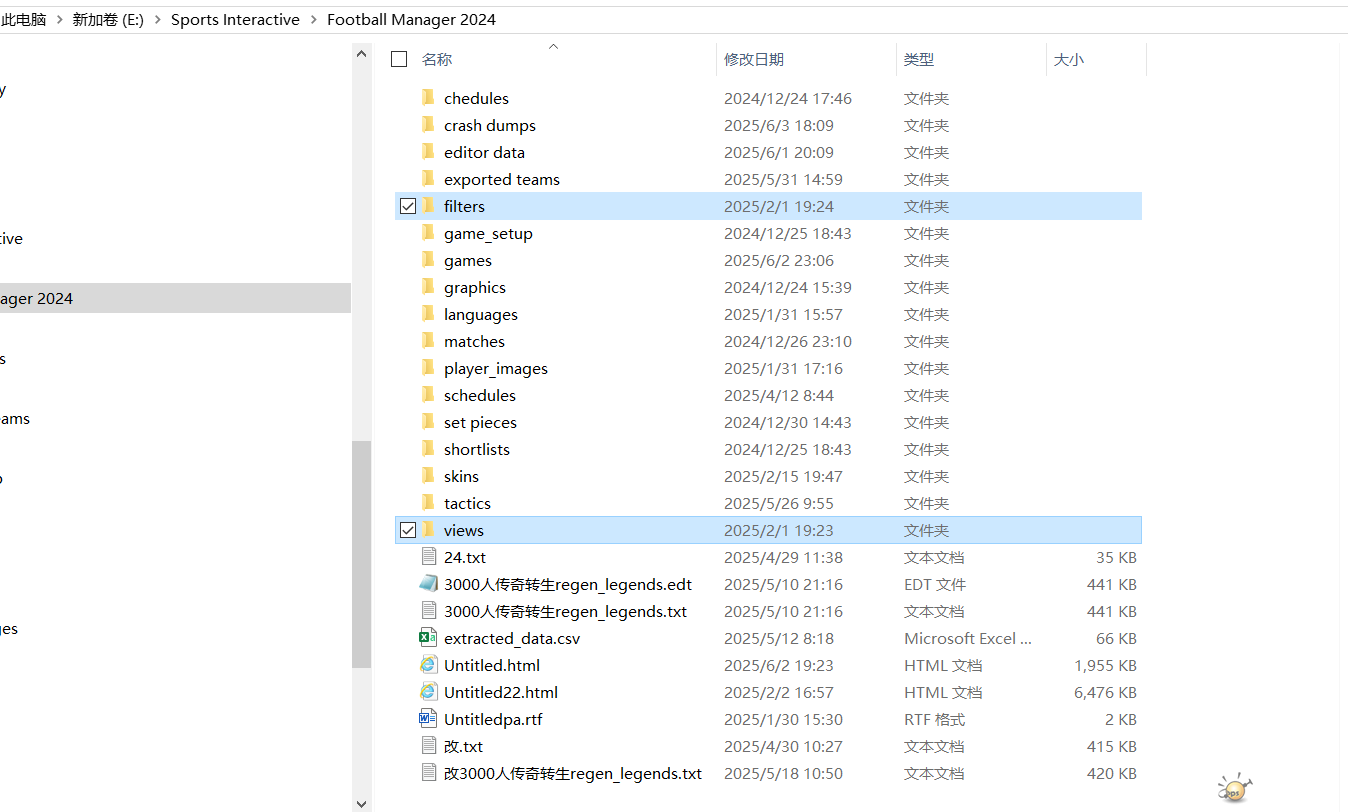This screenshot has height=812, width=1348.
Task: Click the languages folder icon
Action: [x=428, y=314]
